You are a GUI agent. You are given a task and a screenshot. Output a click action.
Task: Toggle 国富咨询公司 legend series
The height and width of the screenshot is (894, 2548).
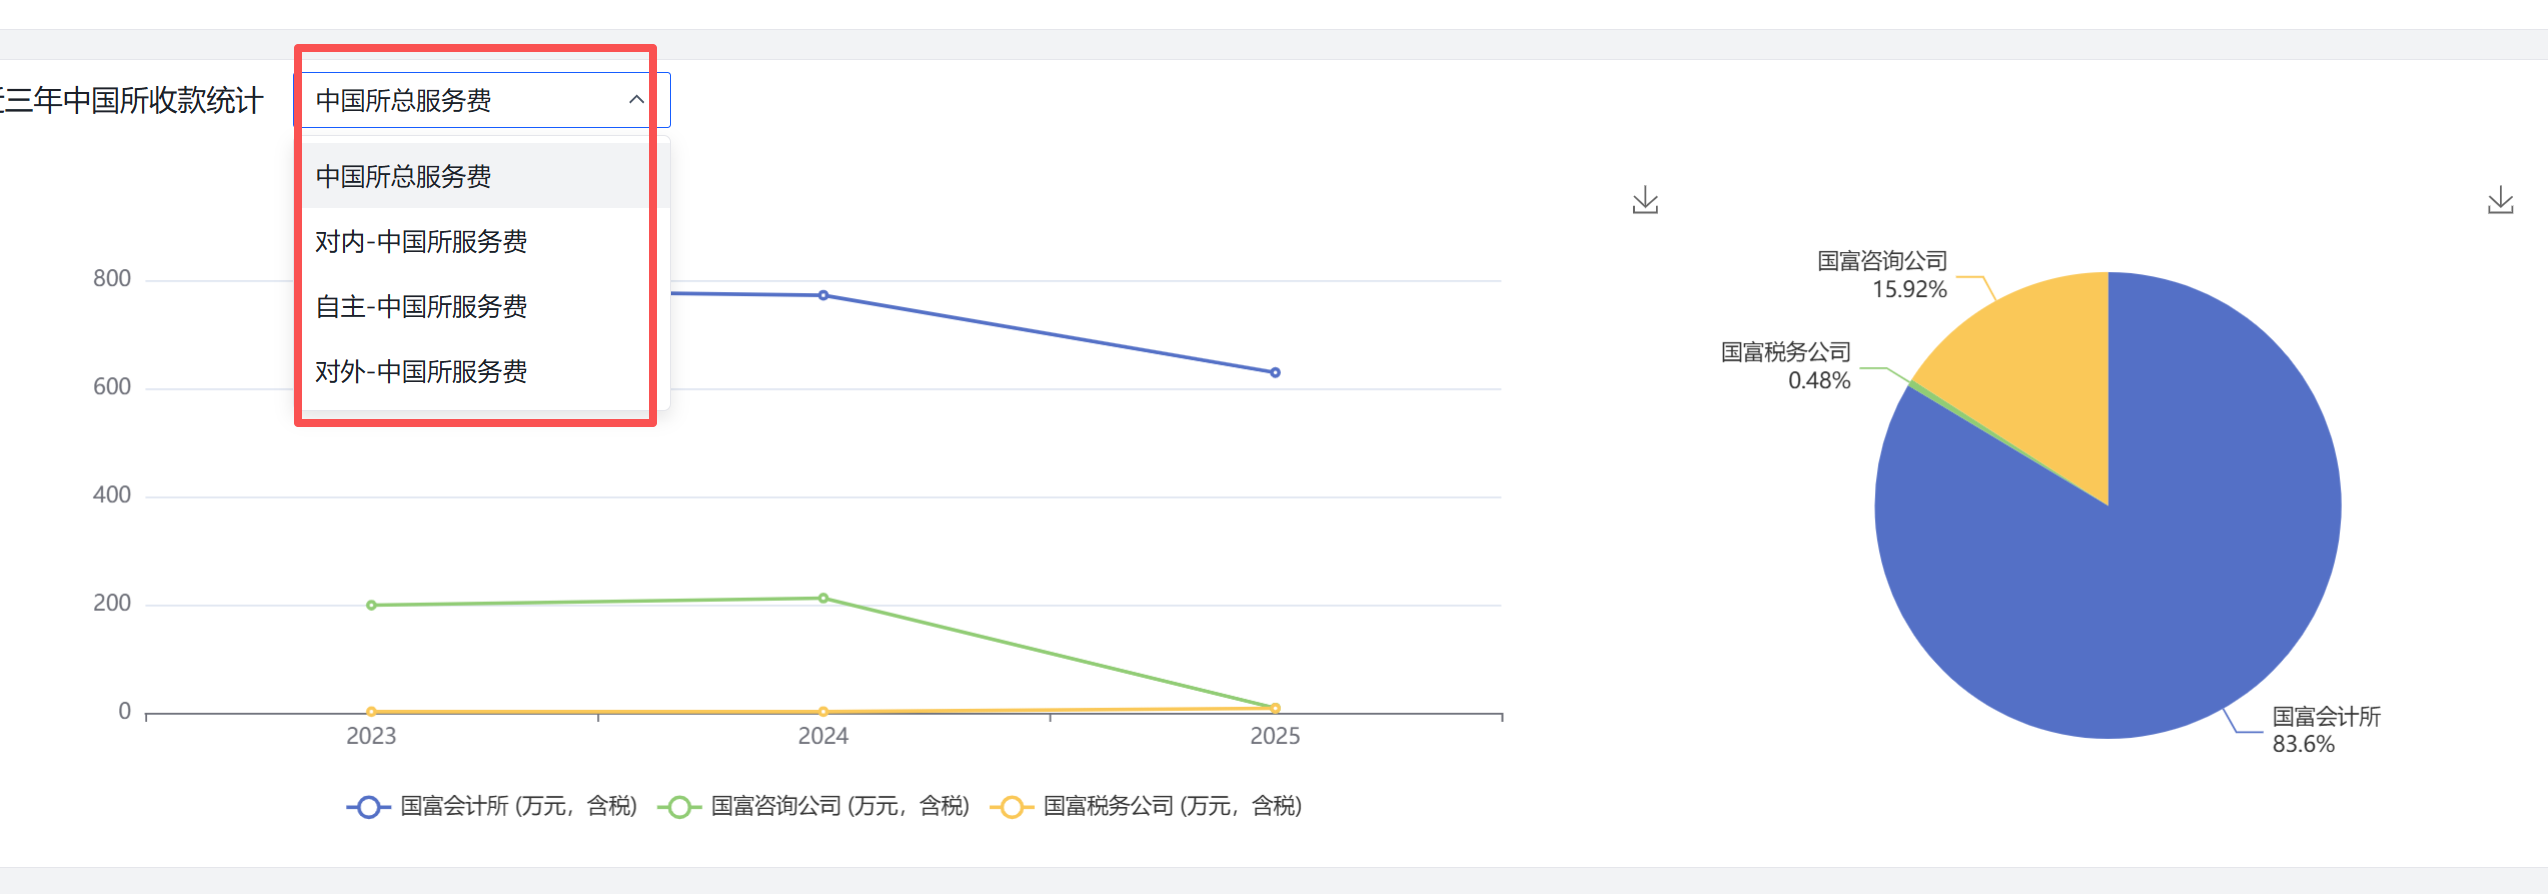(813, 806)
